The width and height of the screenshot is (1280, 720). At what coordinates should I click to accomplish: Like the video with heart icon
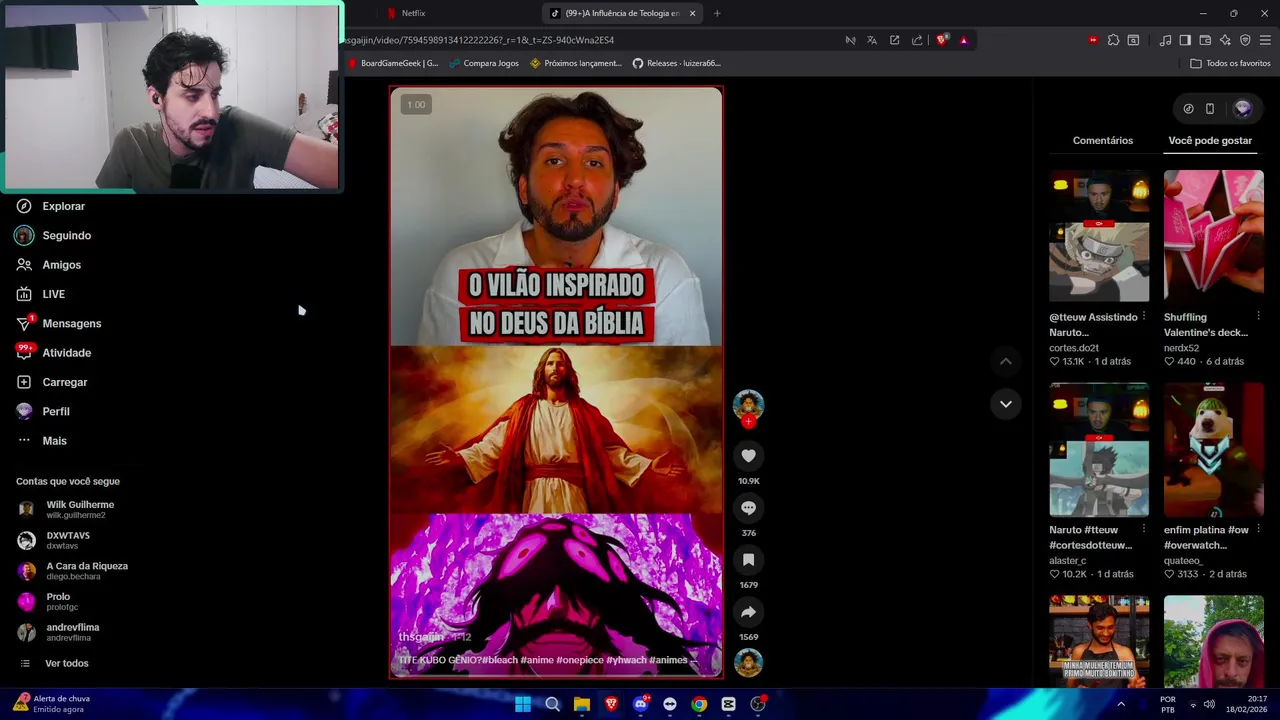(748, 456)
